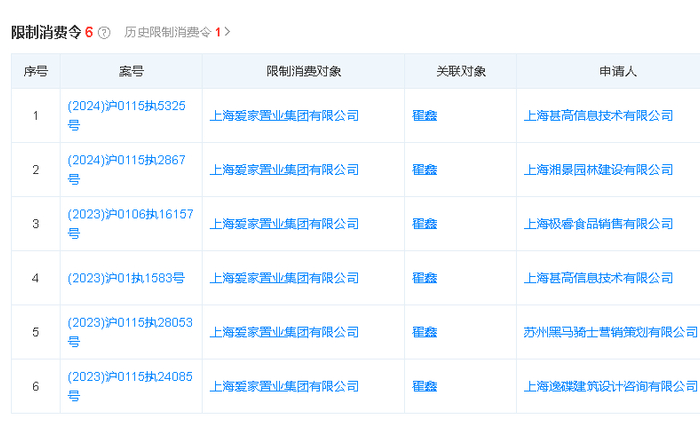This screenshot has width=700, height=427.
Task: Open related person 翟鑫 in row 3
Action: pyautogui.click(x=425, y=224)
